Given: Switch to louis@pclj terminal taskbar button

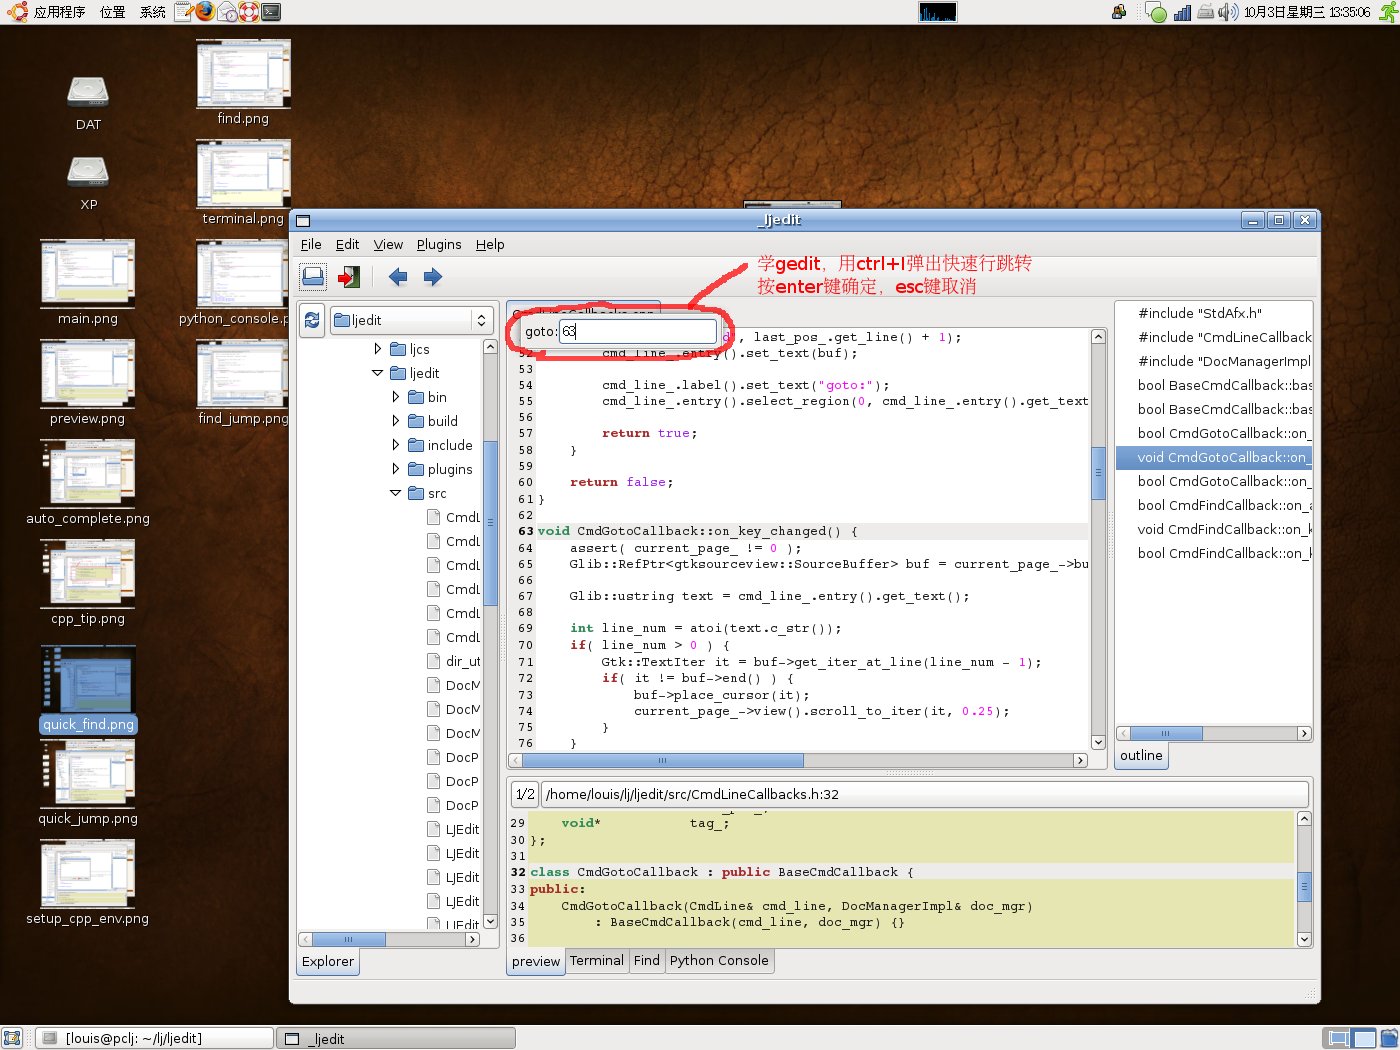Looking at the screenshot, I should (x=155, y=1038).
